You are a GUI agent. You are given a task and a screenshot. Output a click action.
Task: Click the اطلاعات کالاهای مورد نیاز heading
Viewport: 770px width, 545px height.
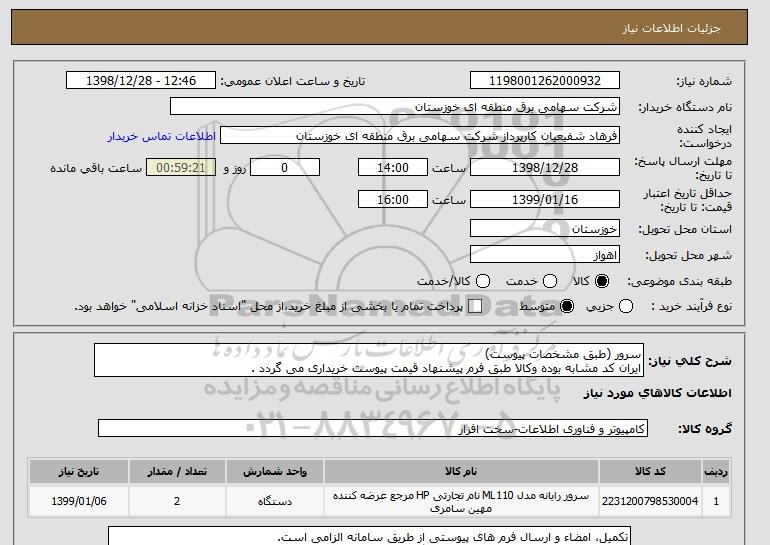tap(658, 393)
